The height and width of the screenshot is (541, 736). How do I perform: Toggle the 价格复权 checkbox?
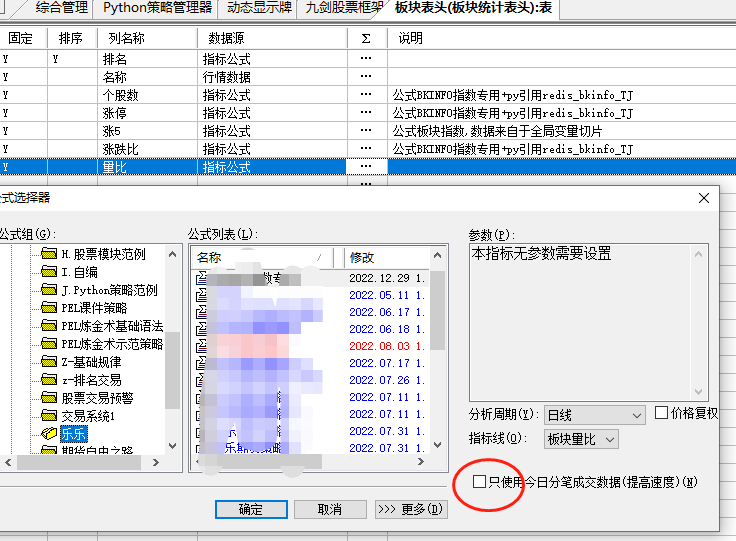661,413
